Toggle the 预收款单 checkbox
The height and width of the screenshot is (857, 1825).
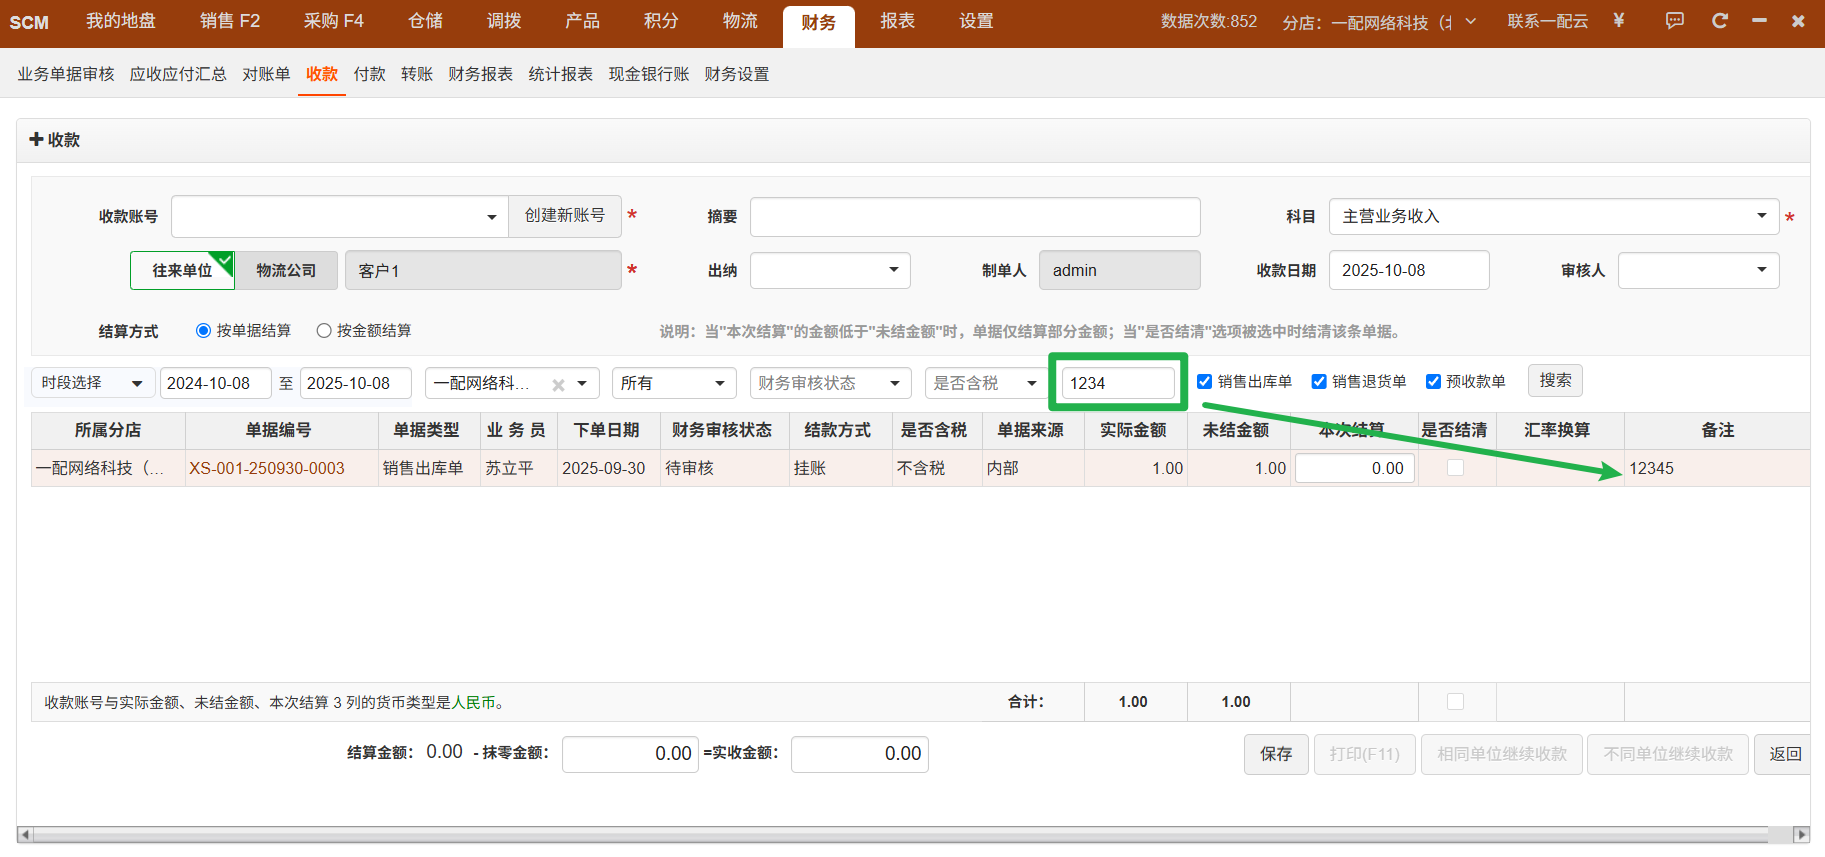click(x=1433, y=381)
